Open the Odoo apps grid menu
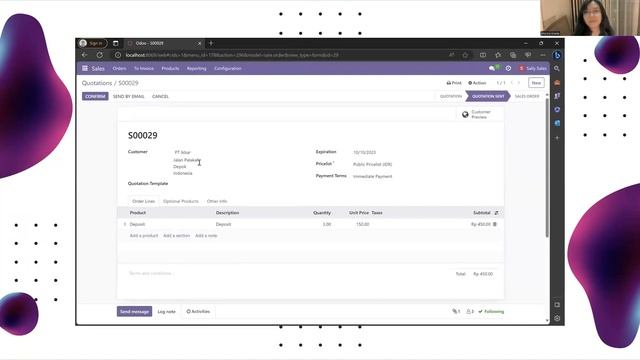Viewport: 640px width, 360px height. tap(85, 68)
